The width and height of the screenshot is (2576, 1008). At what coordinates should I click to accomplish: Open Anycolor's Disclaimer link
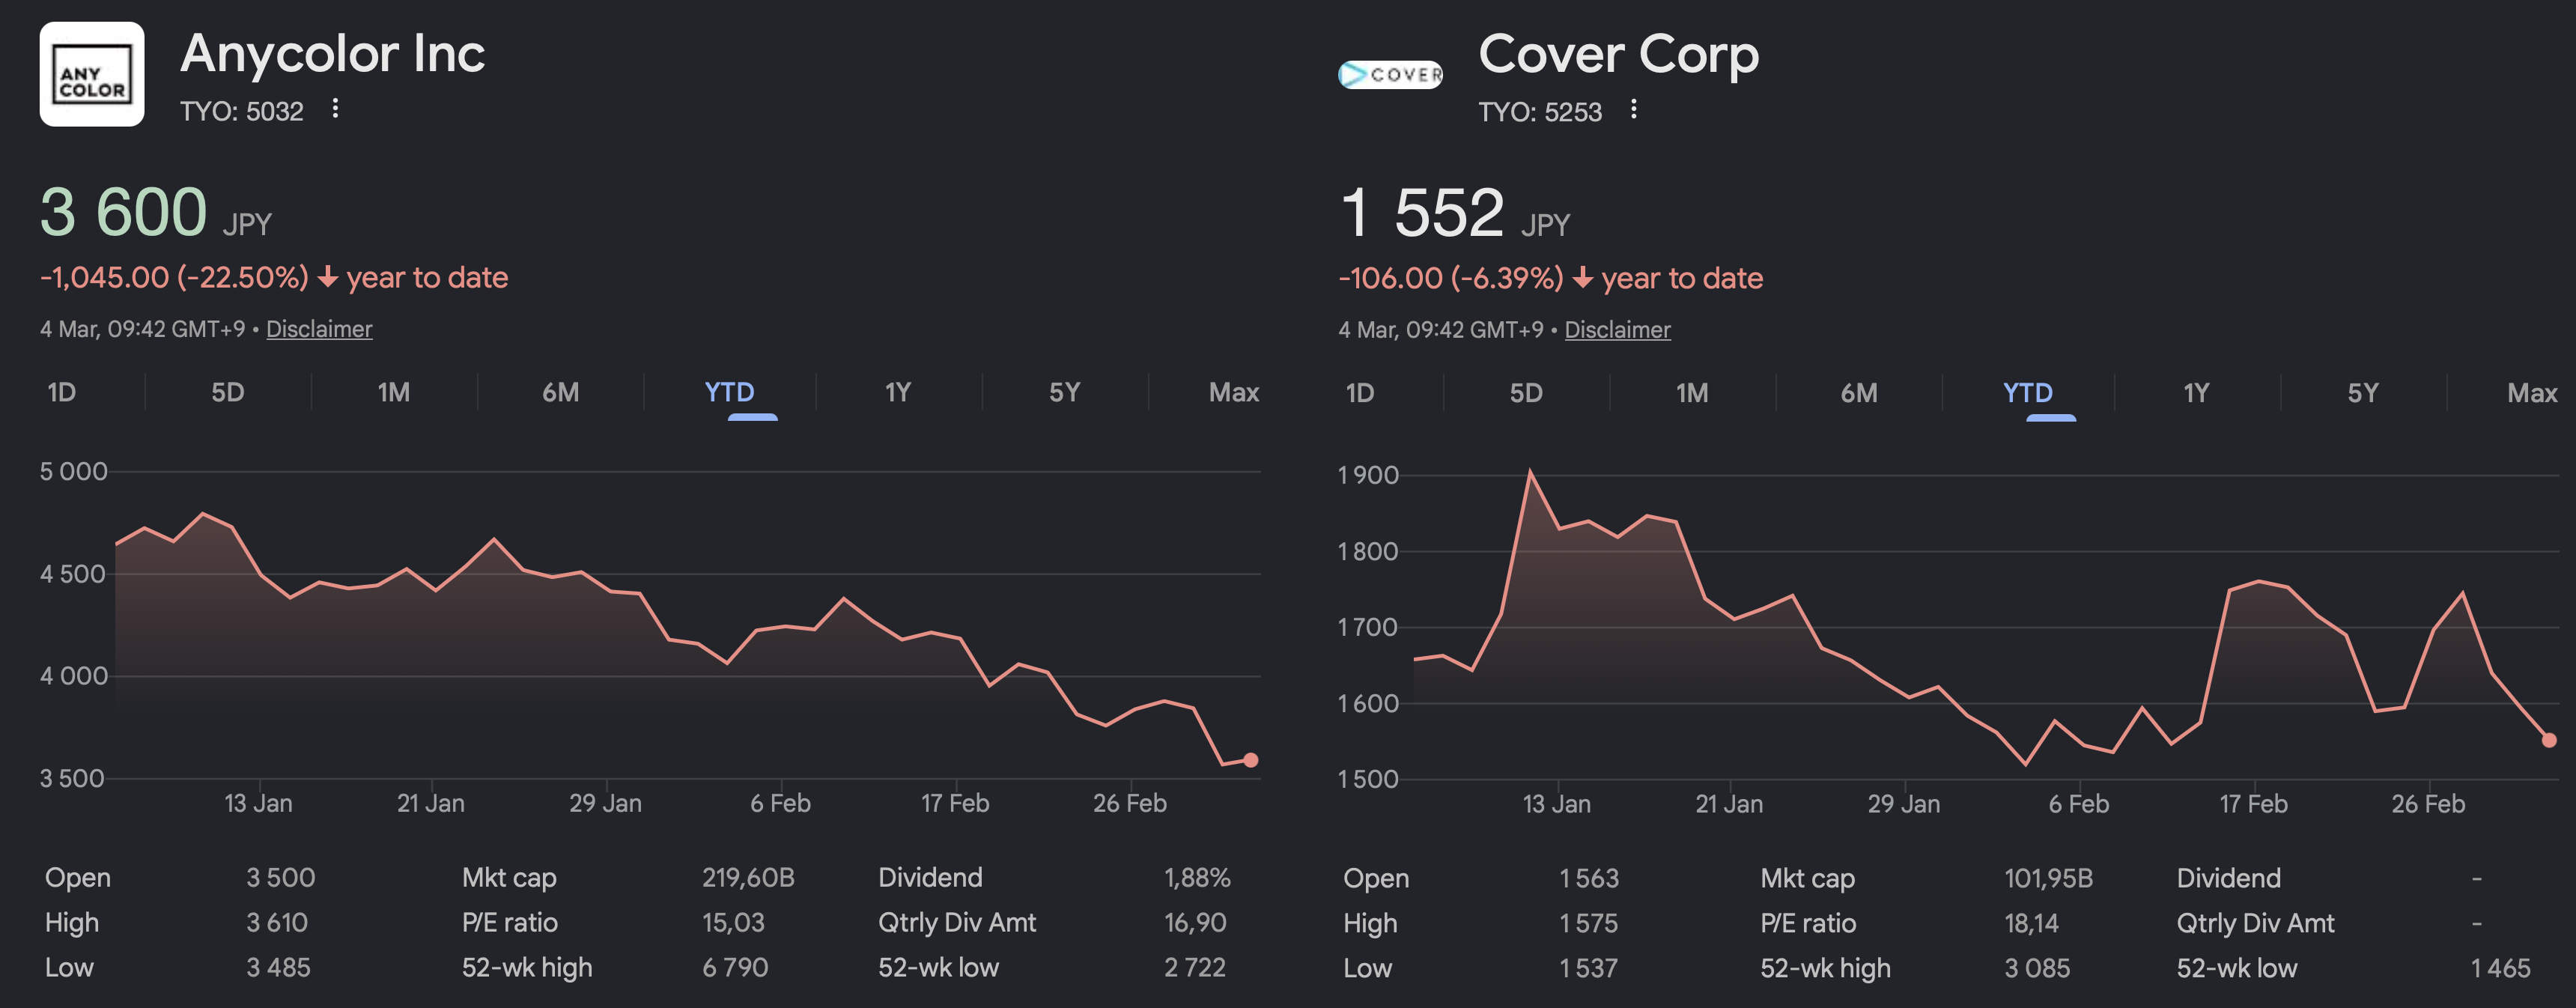(318, 329)
